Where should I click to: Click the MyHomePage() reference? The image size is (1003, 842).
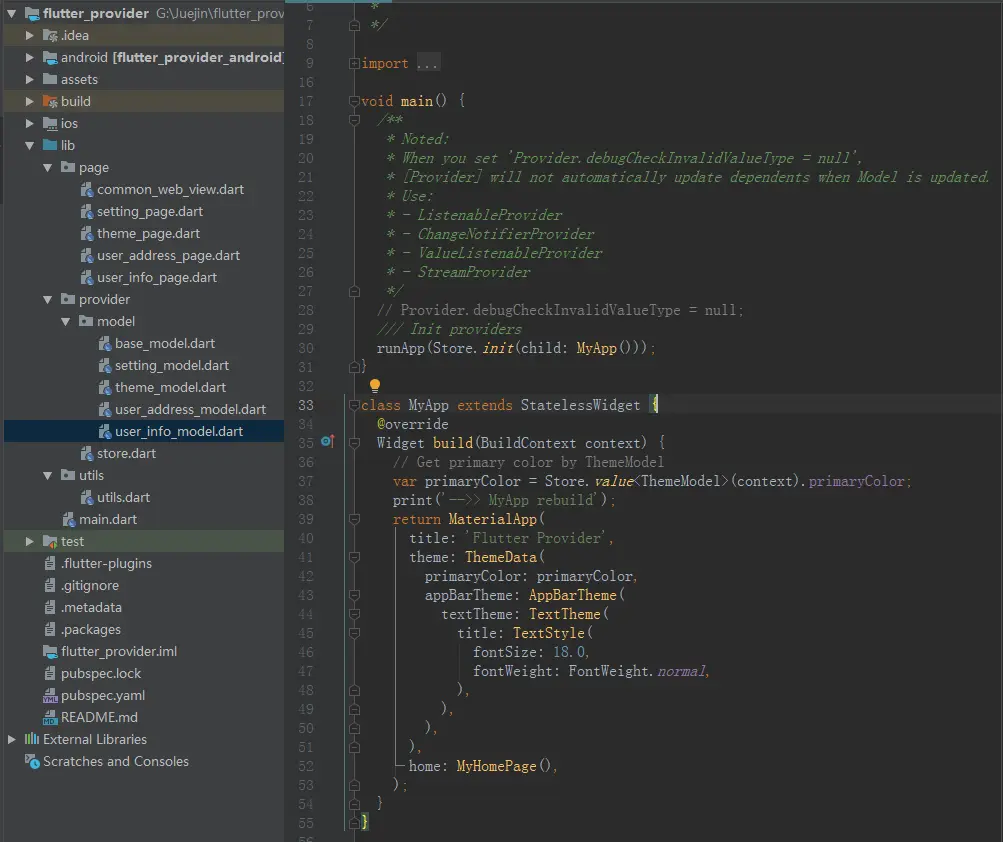(503, 766)
